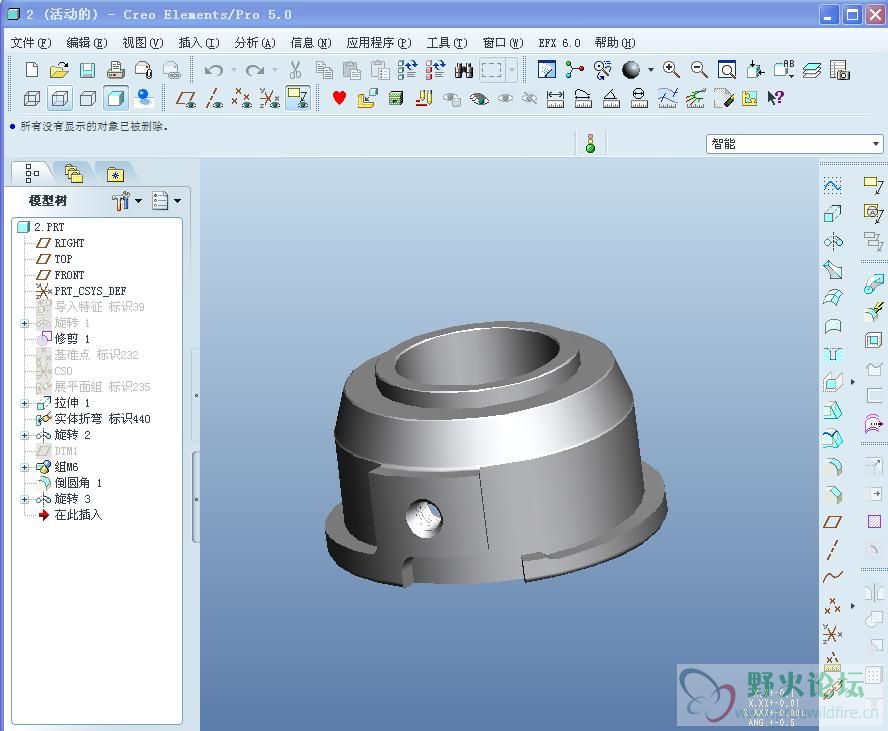This screenshot has height=731, width=888.
Task: Click the Coordinate System tool in right toolbar
Action: pyautogui.click(x=832, y=634)
